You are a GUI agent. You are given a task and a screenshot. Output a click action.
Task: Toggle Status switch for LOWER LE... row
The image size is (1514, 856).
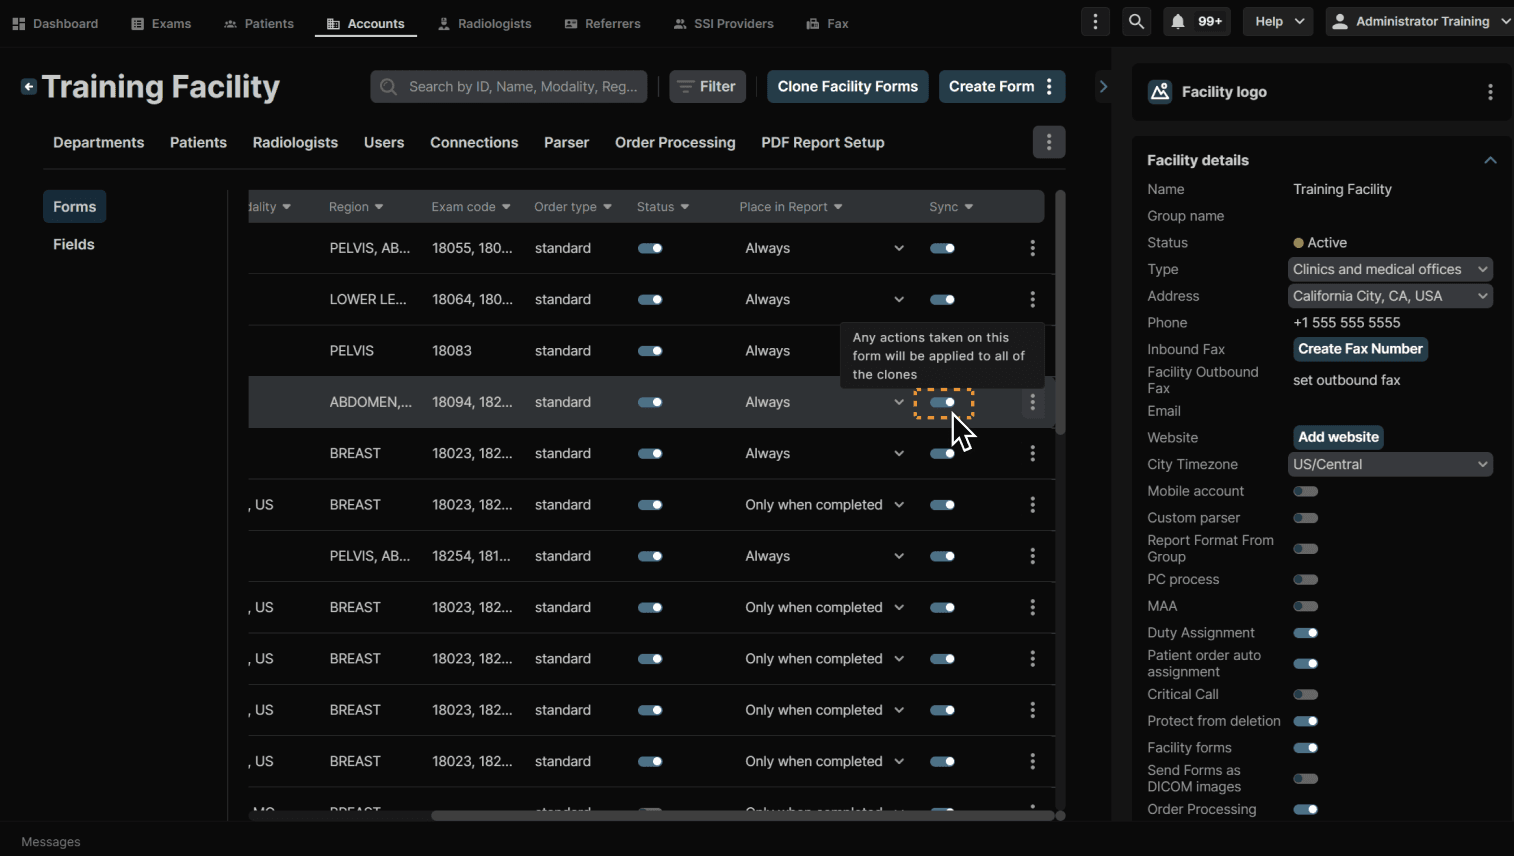[x=650, y=300]
